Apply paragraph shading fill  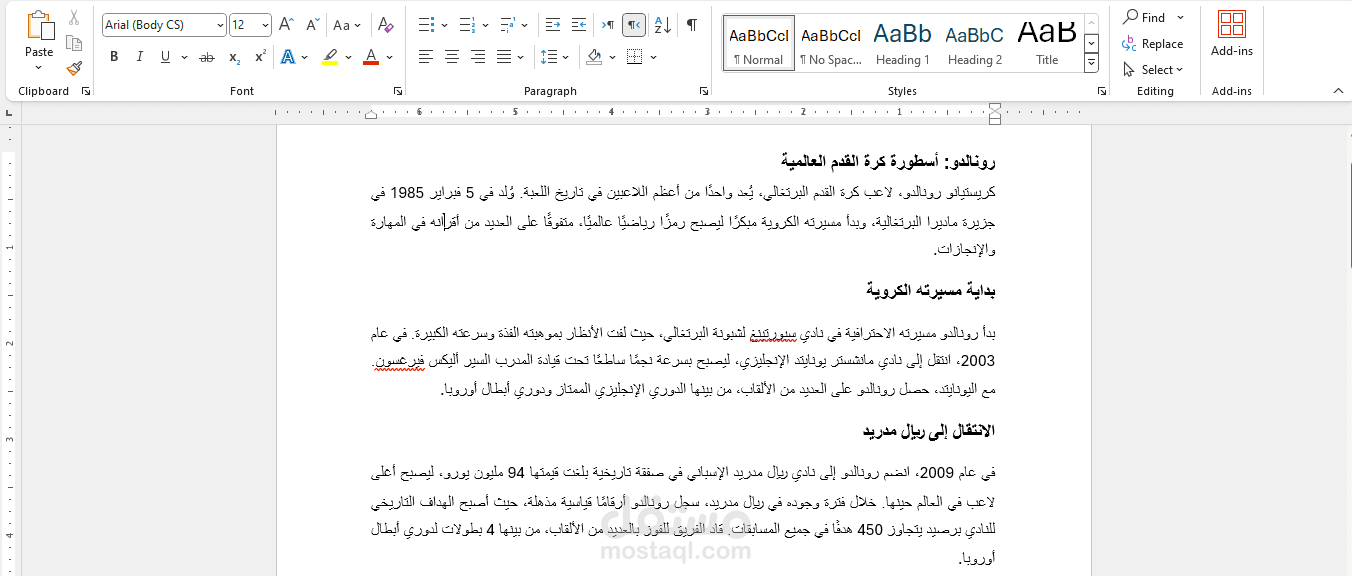tap(594, 57)
